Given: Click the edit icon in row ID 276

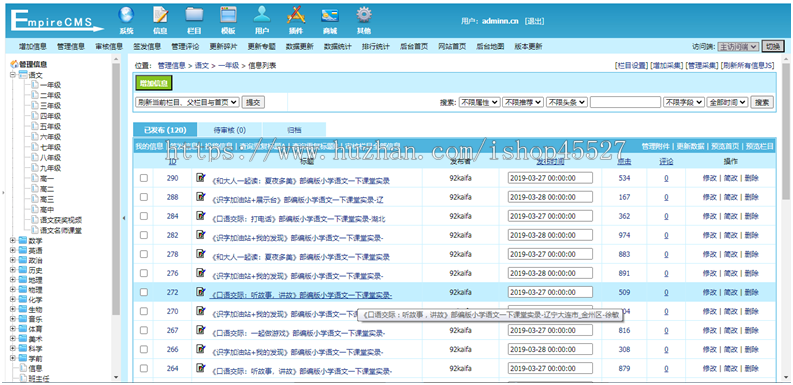Looking at the screenshot, I should pyautogui.click(x=201, y=273).
